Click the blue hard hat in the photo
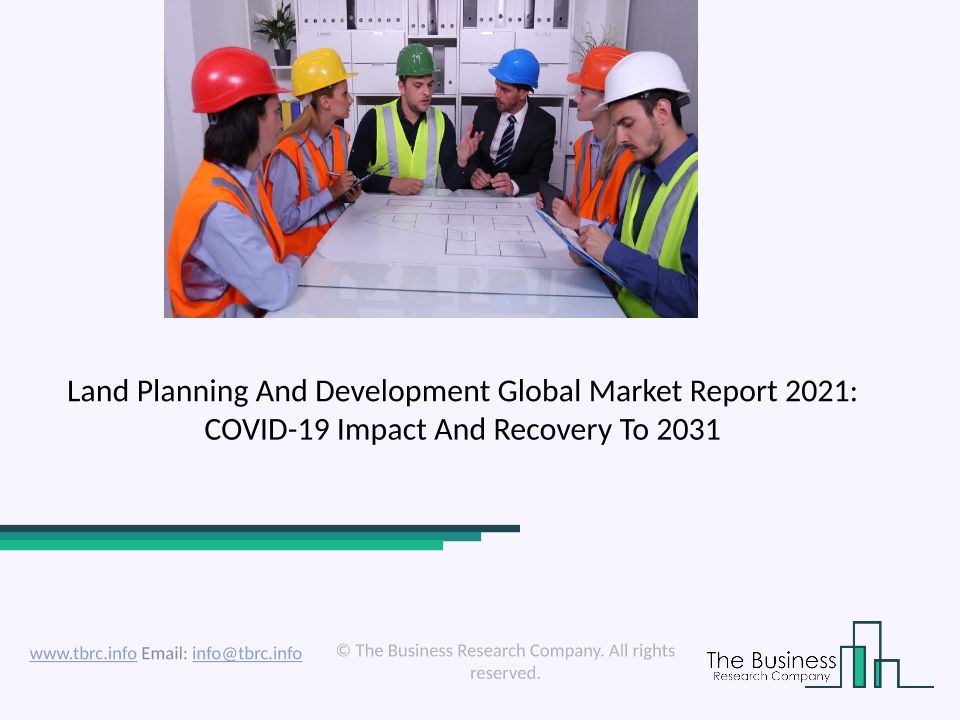Screen dimensions: 960x720 [x=515, y=68]
